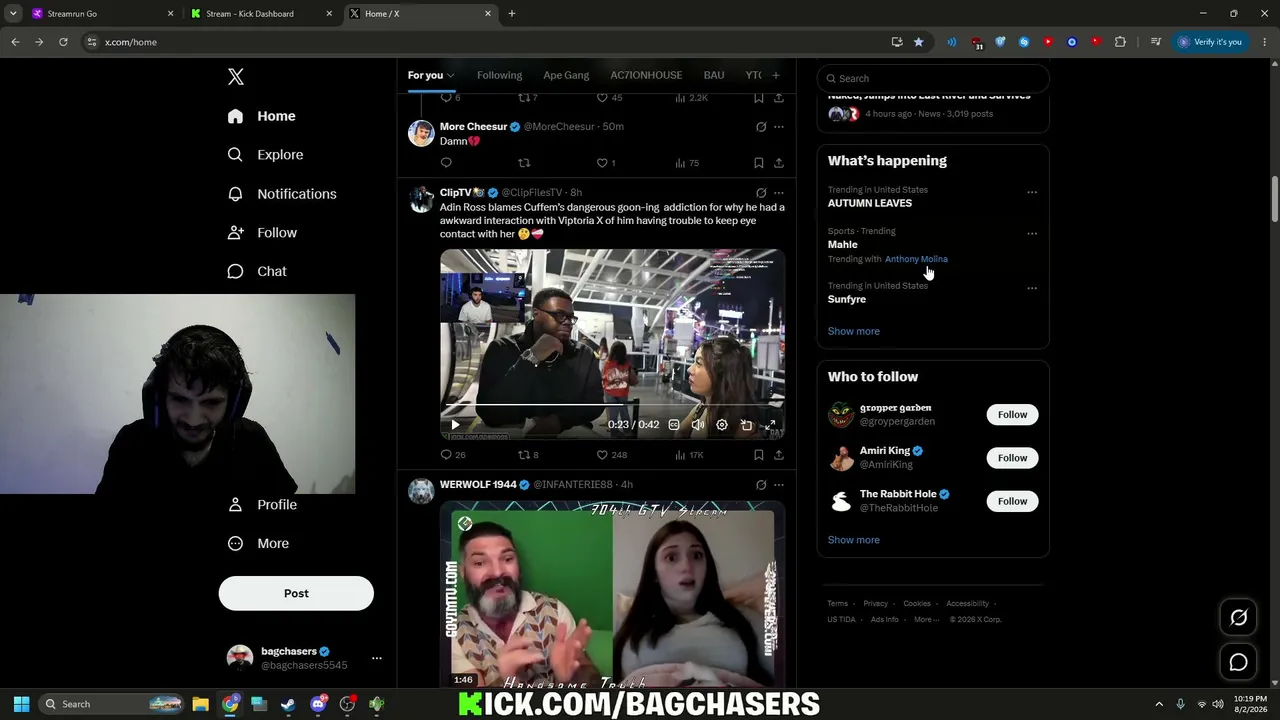
Task: View analytics showing 17K views
Action: [690, 455]
